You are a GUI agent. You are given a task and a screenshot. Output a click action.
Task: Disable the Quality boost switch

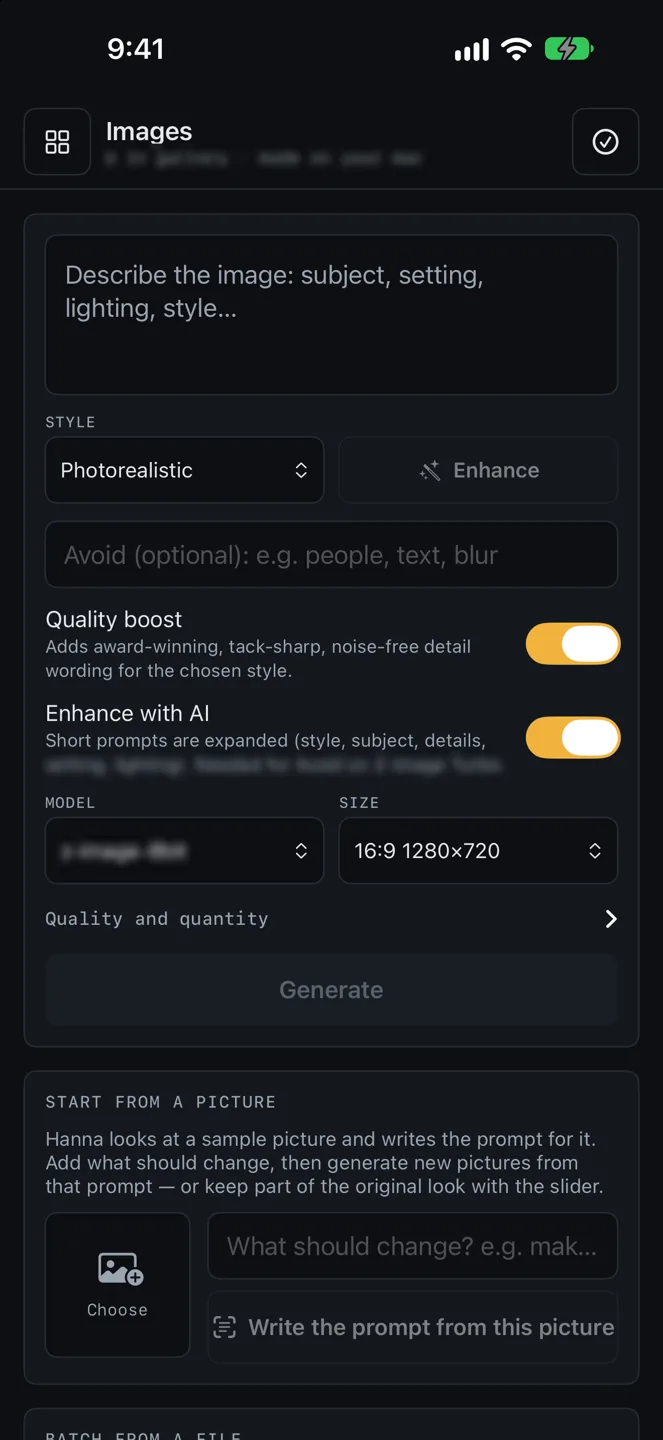coord(573,644)
